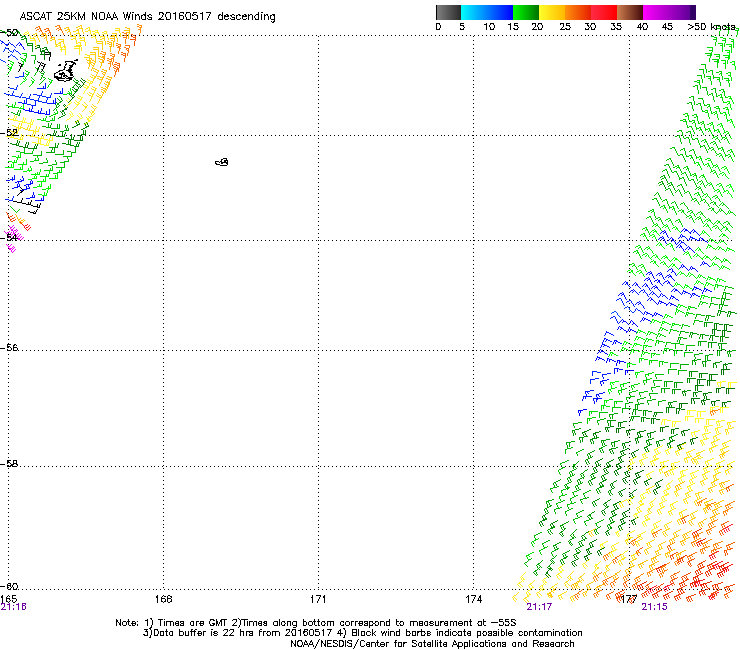The width and height of the screenshot is (740, 650).
Task: Click the magenta wind barbs near -54 latitude
Action: pyautogui.click(x=13, y=238)
